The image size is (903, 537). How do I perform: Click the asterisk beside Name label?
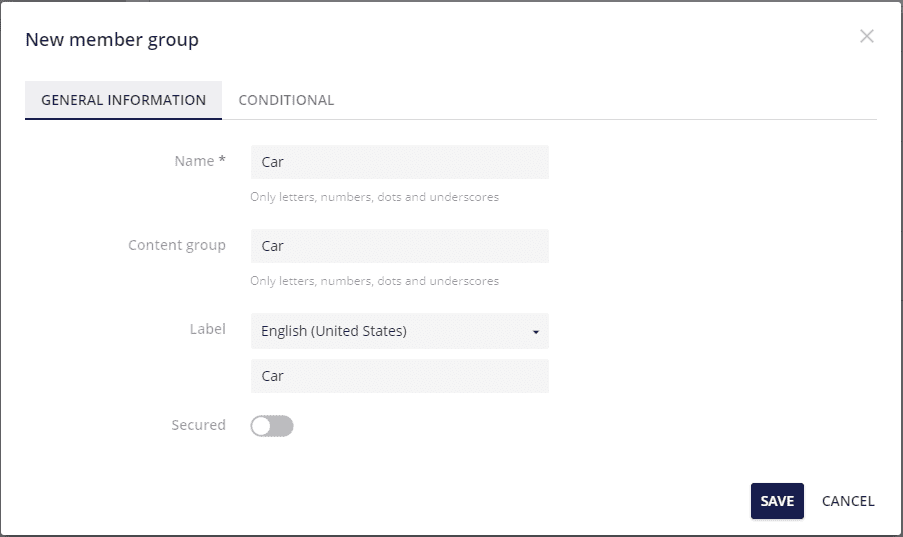tap(222, 160)
